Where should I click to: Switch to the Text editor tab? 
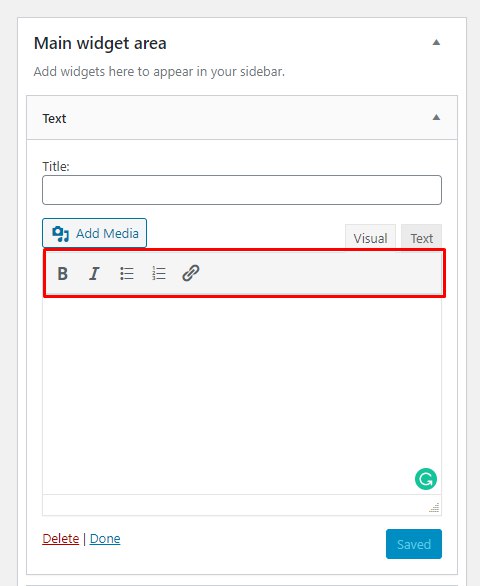(421, 237)
